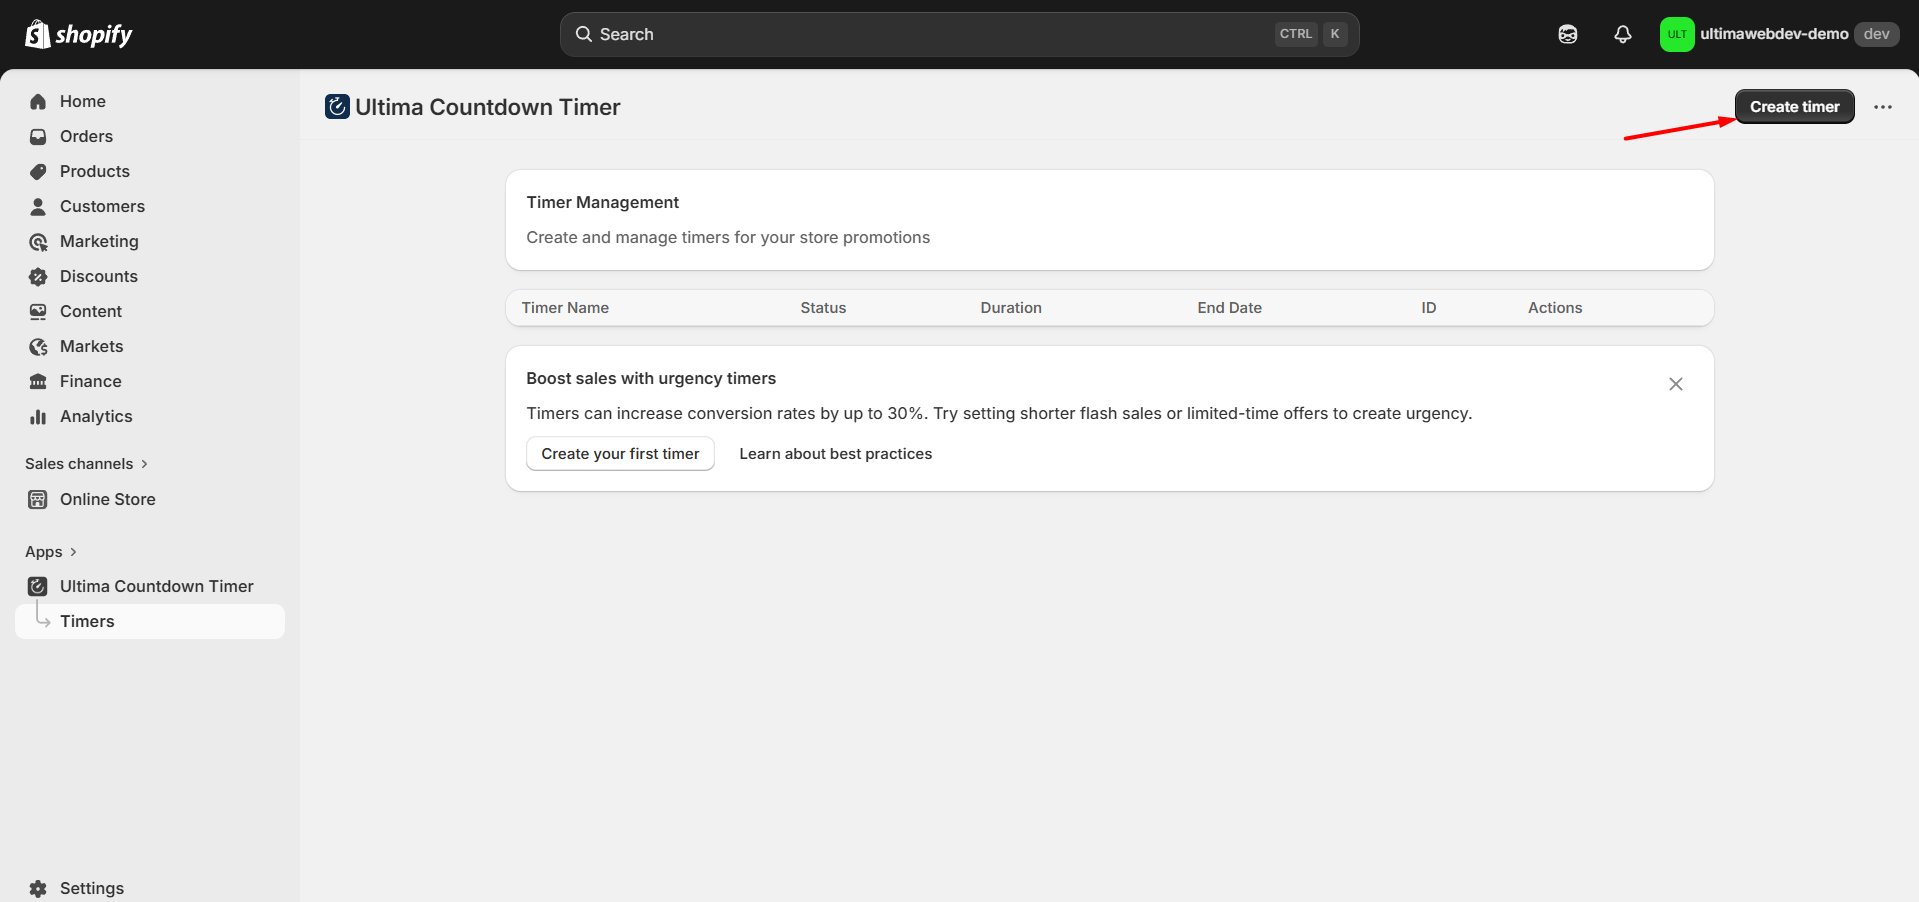Image resolution: width=1919 pixels, height=902 pixels.
Task: Dismiss the Boost sales banner
Action: (x=1676, y=384)
